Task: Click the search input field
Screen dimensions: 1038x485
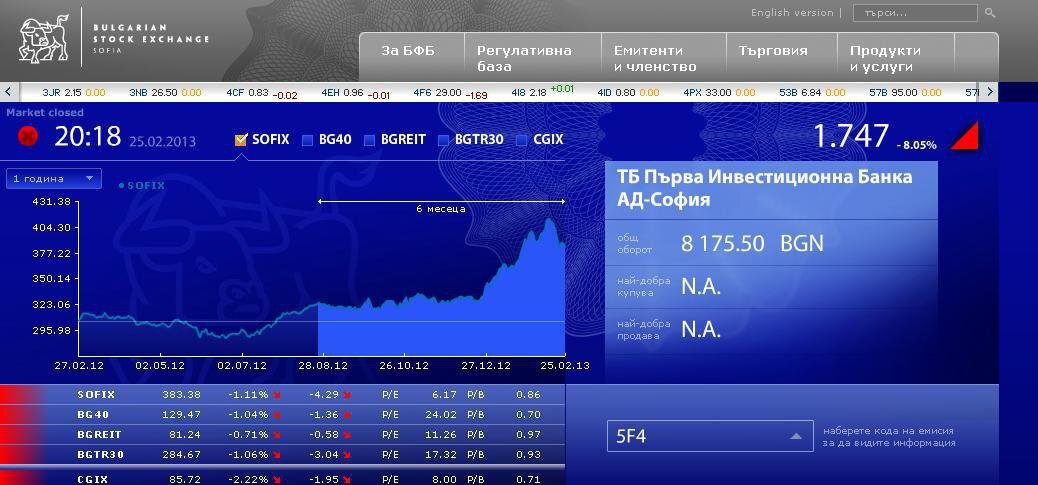Action: [915, 13]
